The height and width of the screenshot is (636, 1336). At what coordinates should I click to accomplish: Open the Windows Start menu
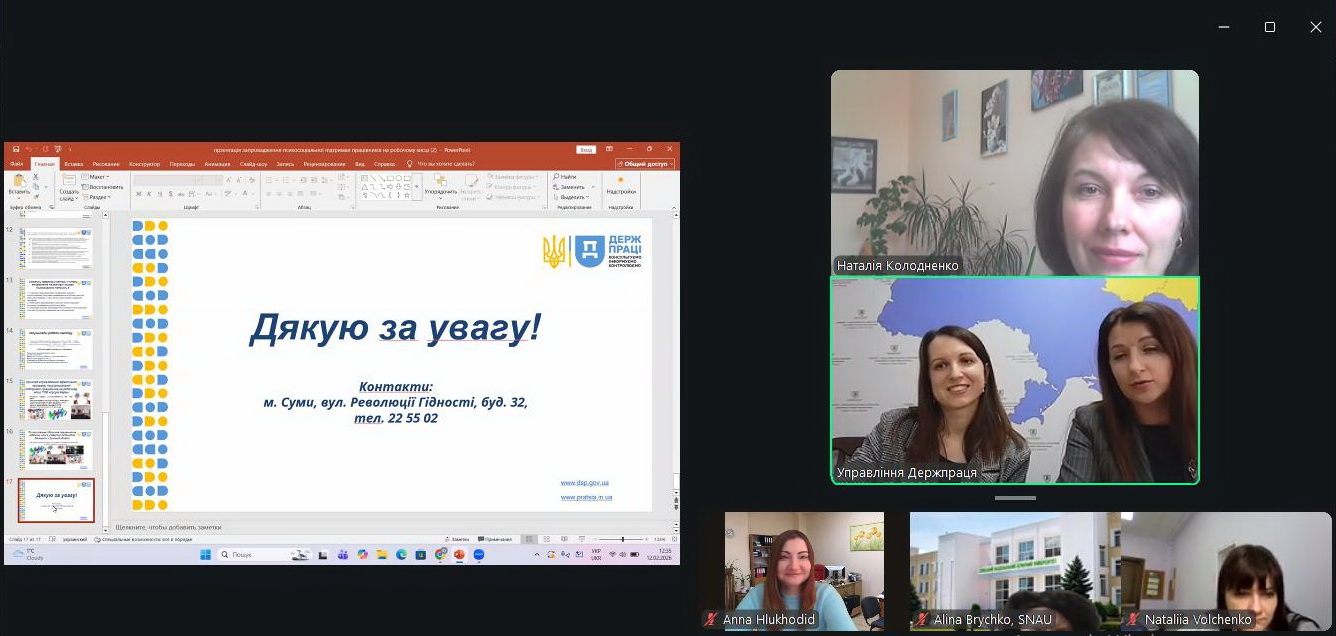206,554
